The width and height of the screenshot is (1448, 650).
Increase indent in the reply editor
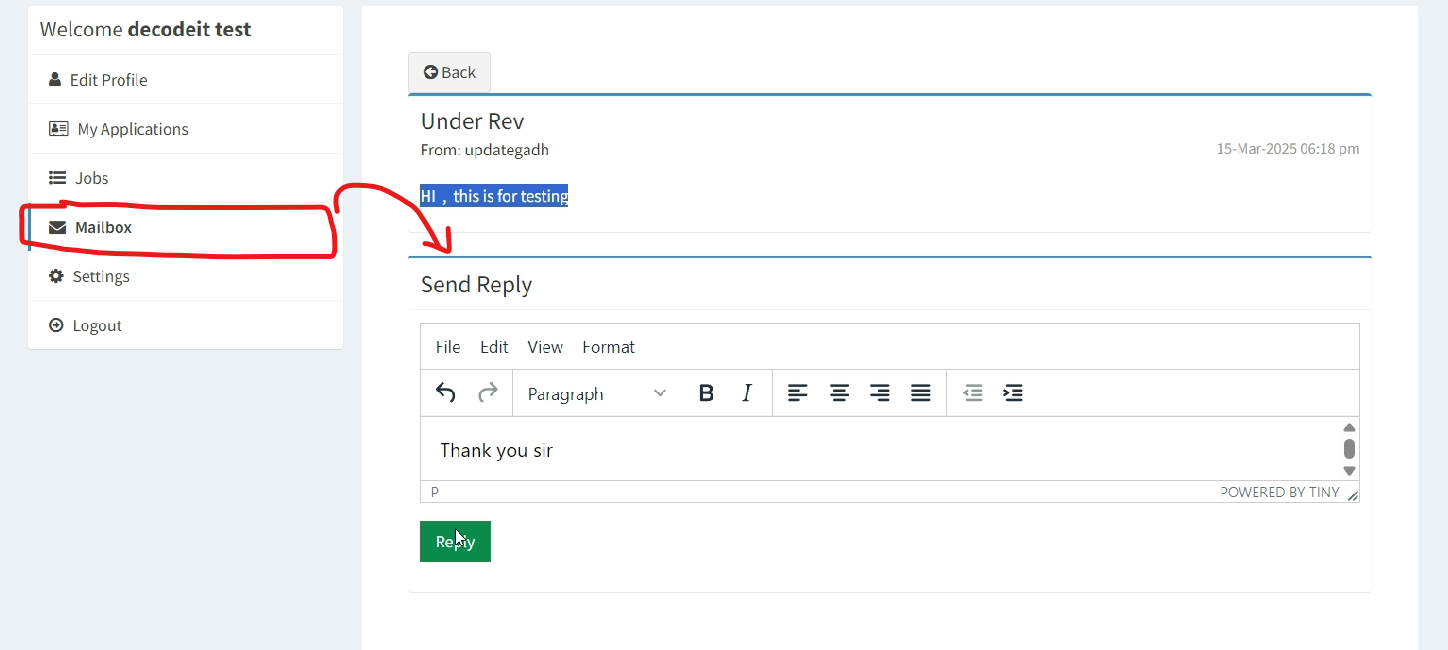[x=1013, y=393]
